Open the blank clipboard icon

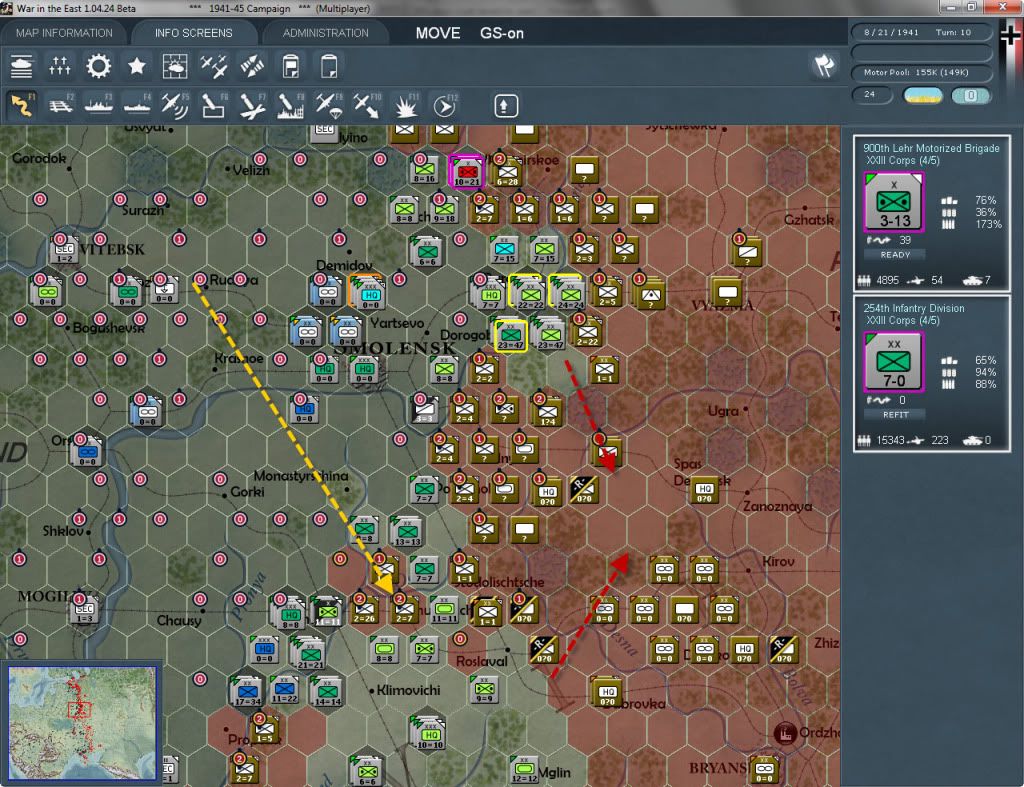329,67
